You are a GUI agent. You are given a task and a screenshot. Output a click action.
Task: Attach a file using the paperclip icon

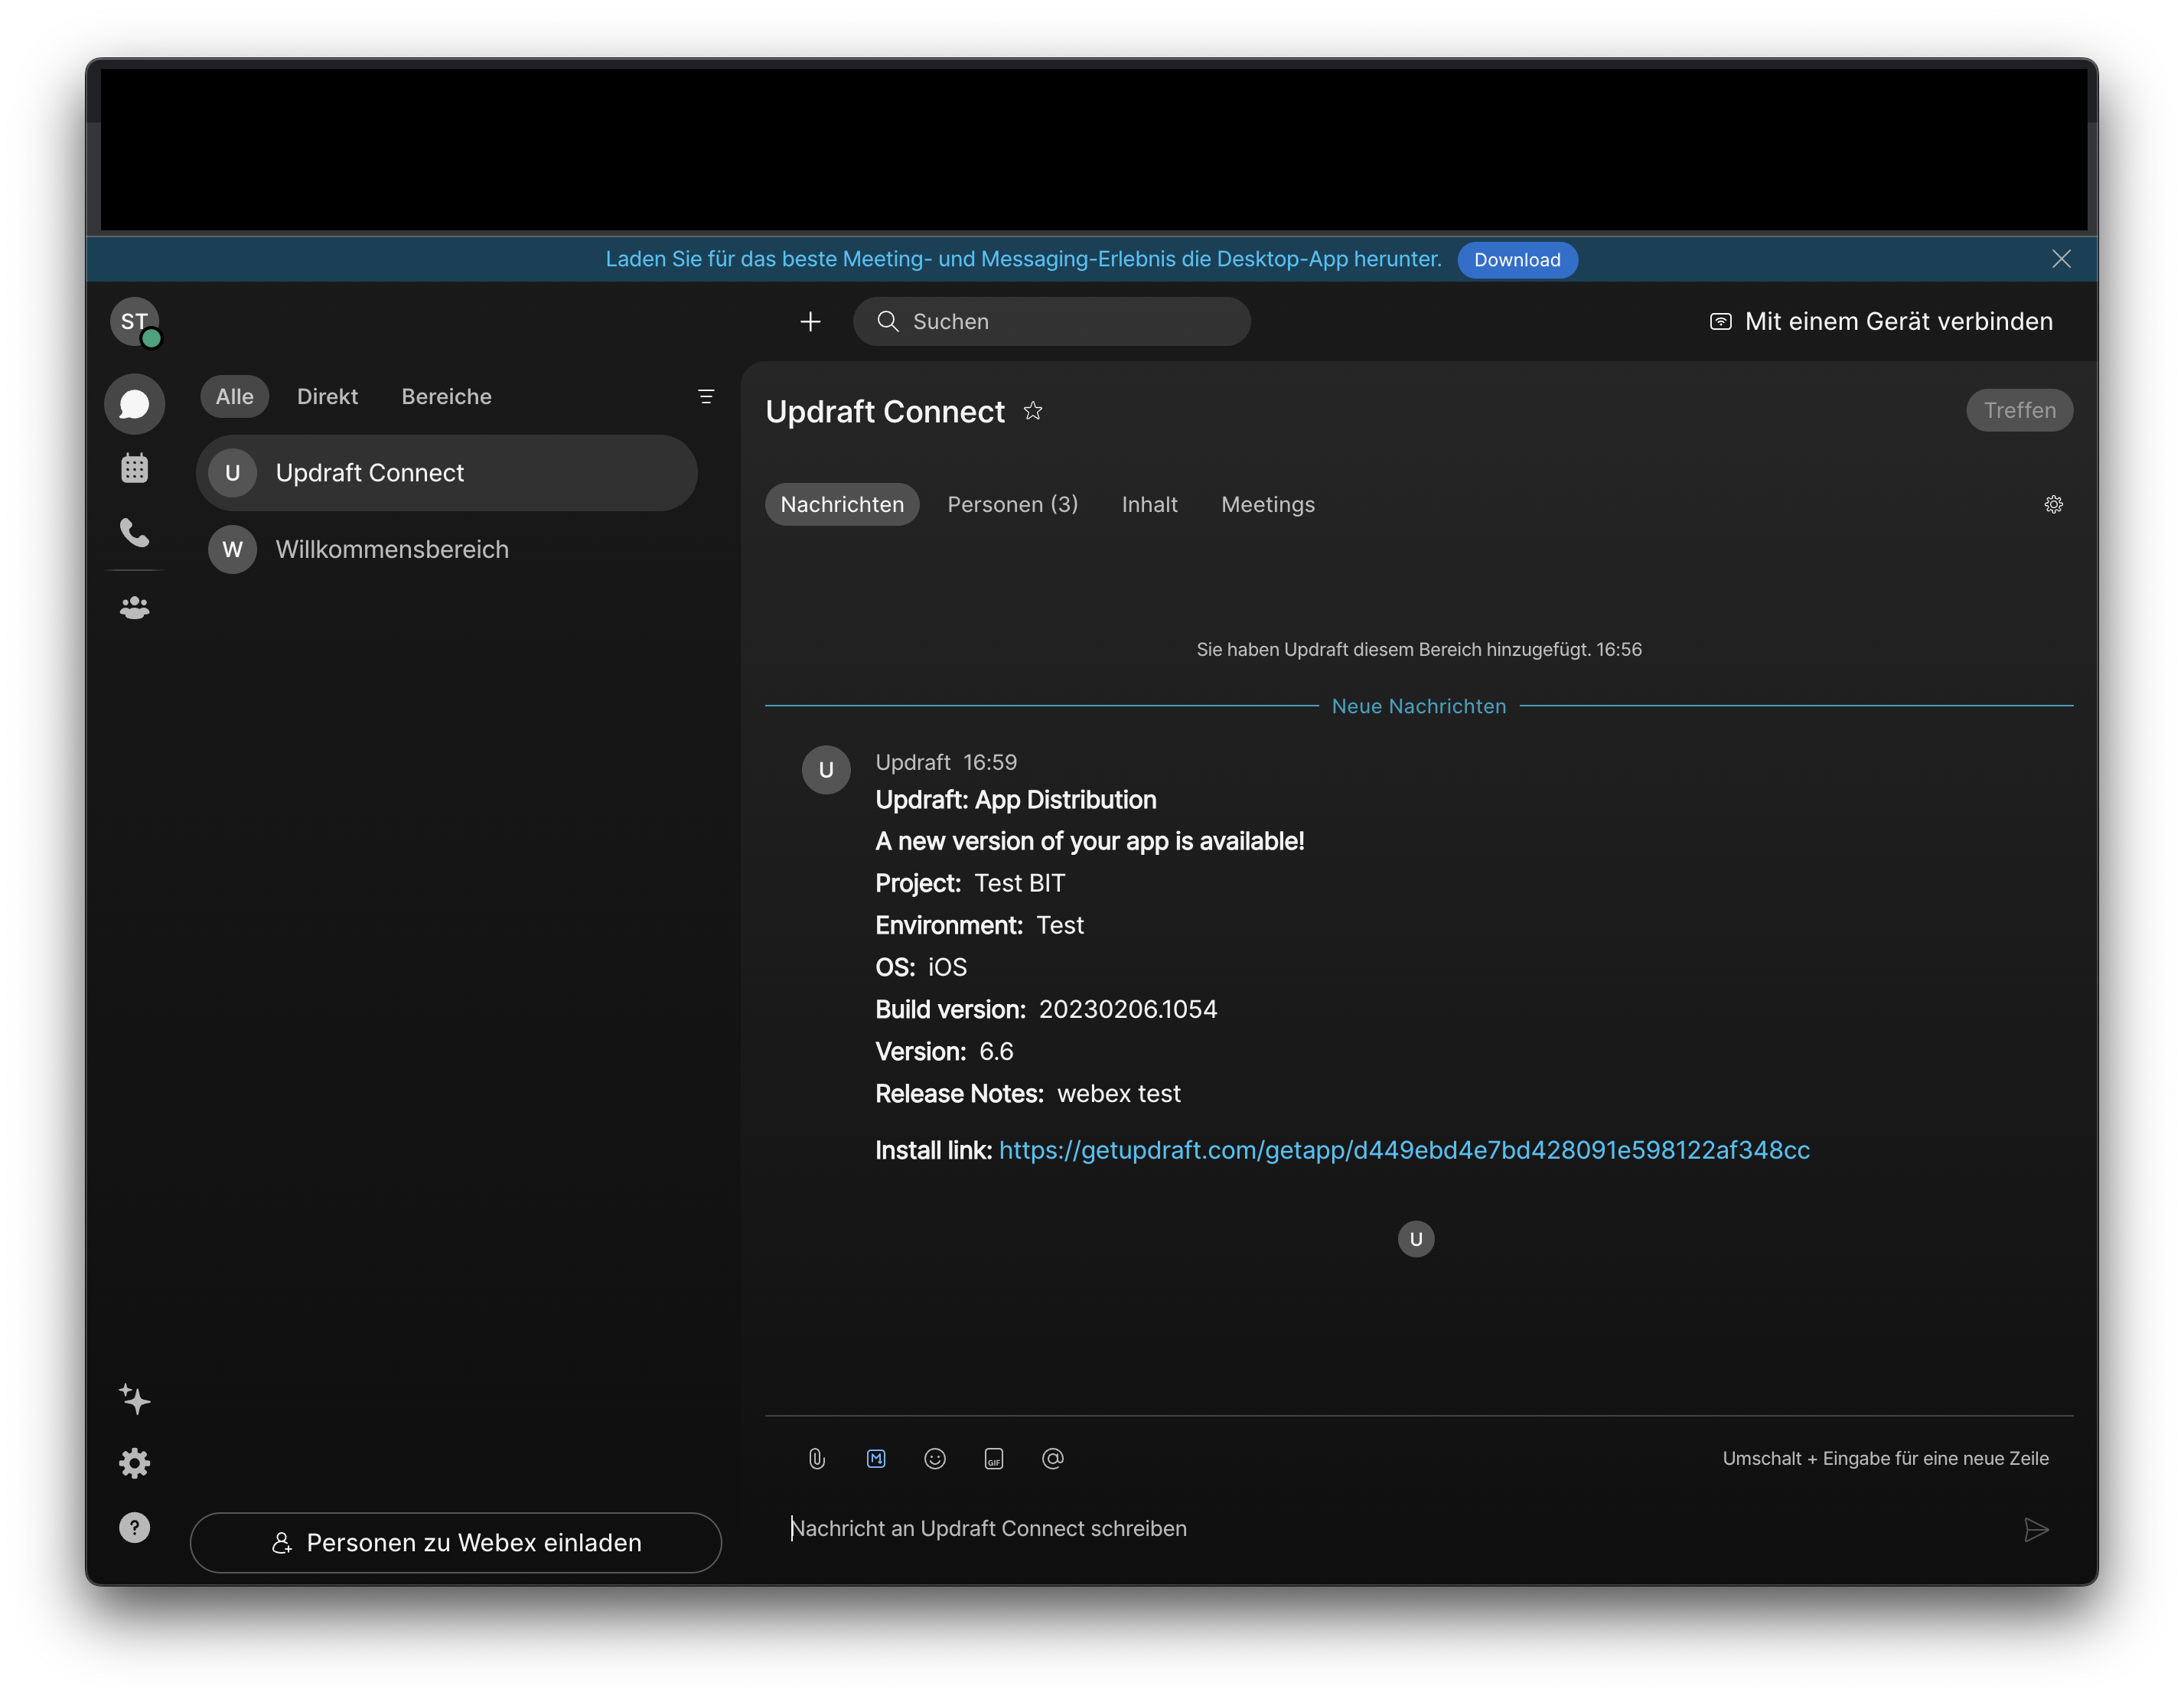pos(816,1458)
